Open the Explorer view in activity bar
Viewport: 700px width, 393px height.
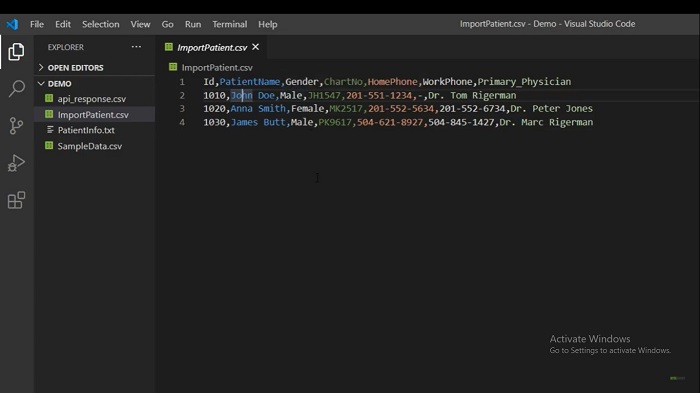point(16,52)
